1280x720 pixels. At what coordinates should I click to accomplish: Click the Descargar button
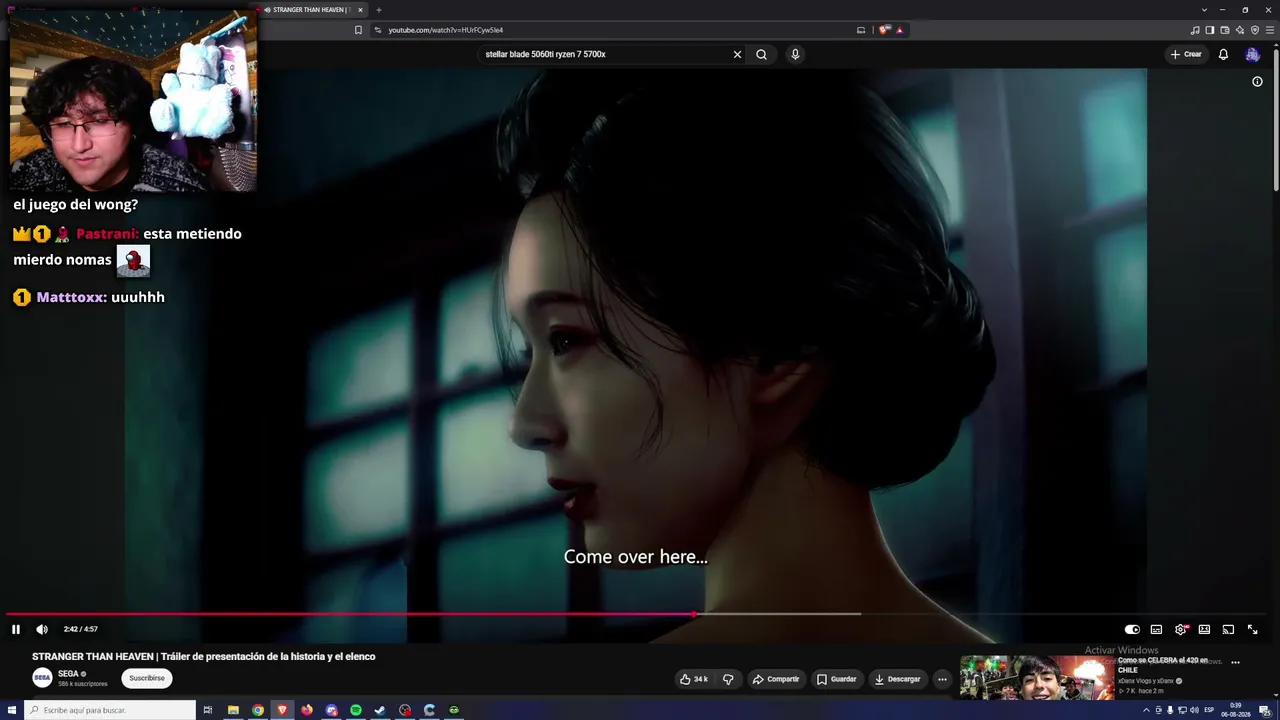pyautogui.click(x=898, y=679)
